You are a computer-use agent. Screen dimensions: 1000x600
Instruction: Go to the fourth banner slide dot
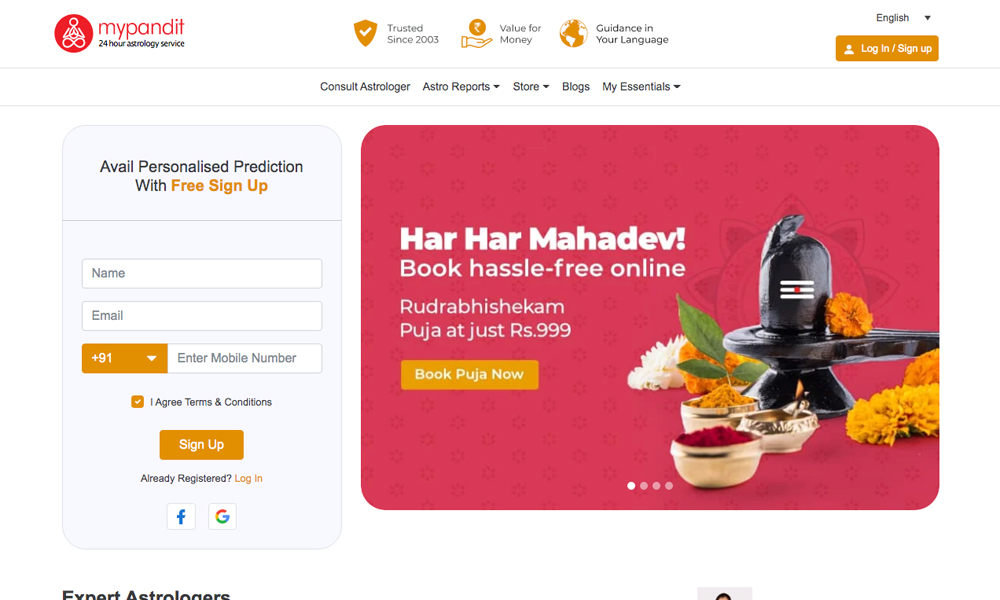[x=669, y=486]
